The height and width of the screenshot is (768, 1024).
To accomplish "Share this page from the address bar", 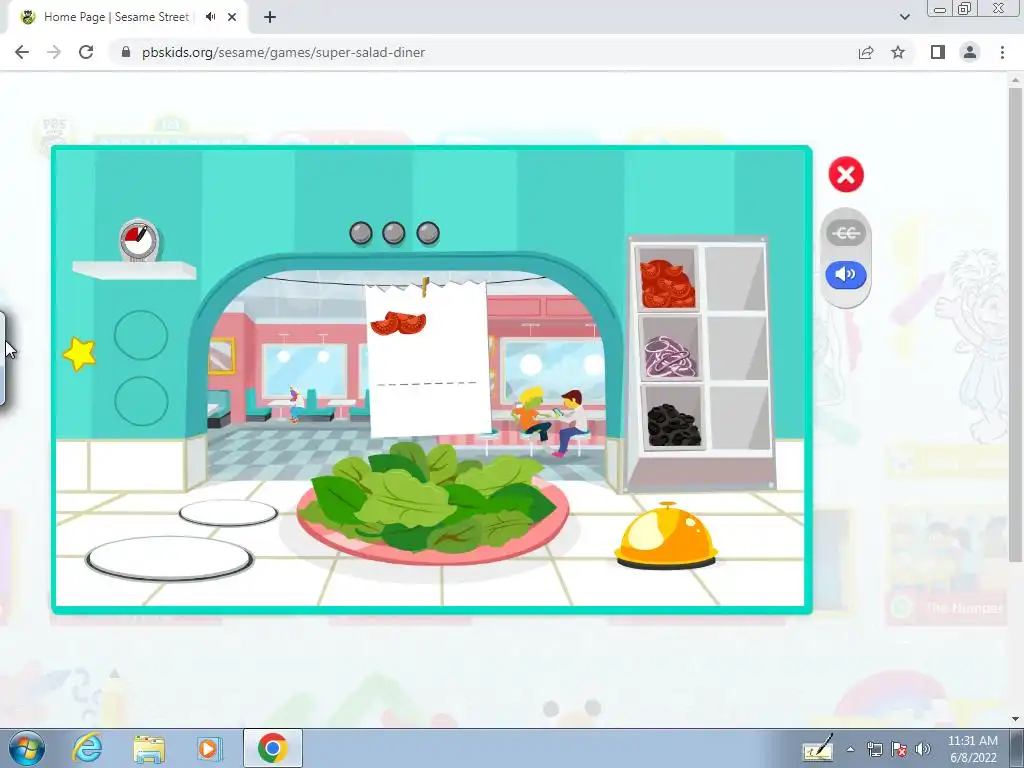I will (x=866, y=52).
